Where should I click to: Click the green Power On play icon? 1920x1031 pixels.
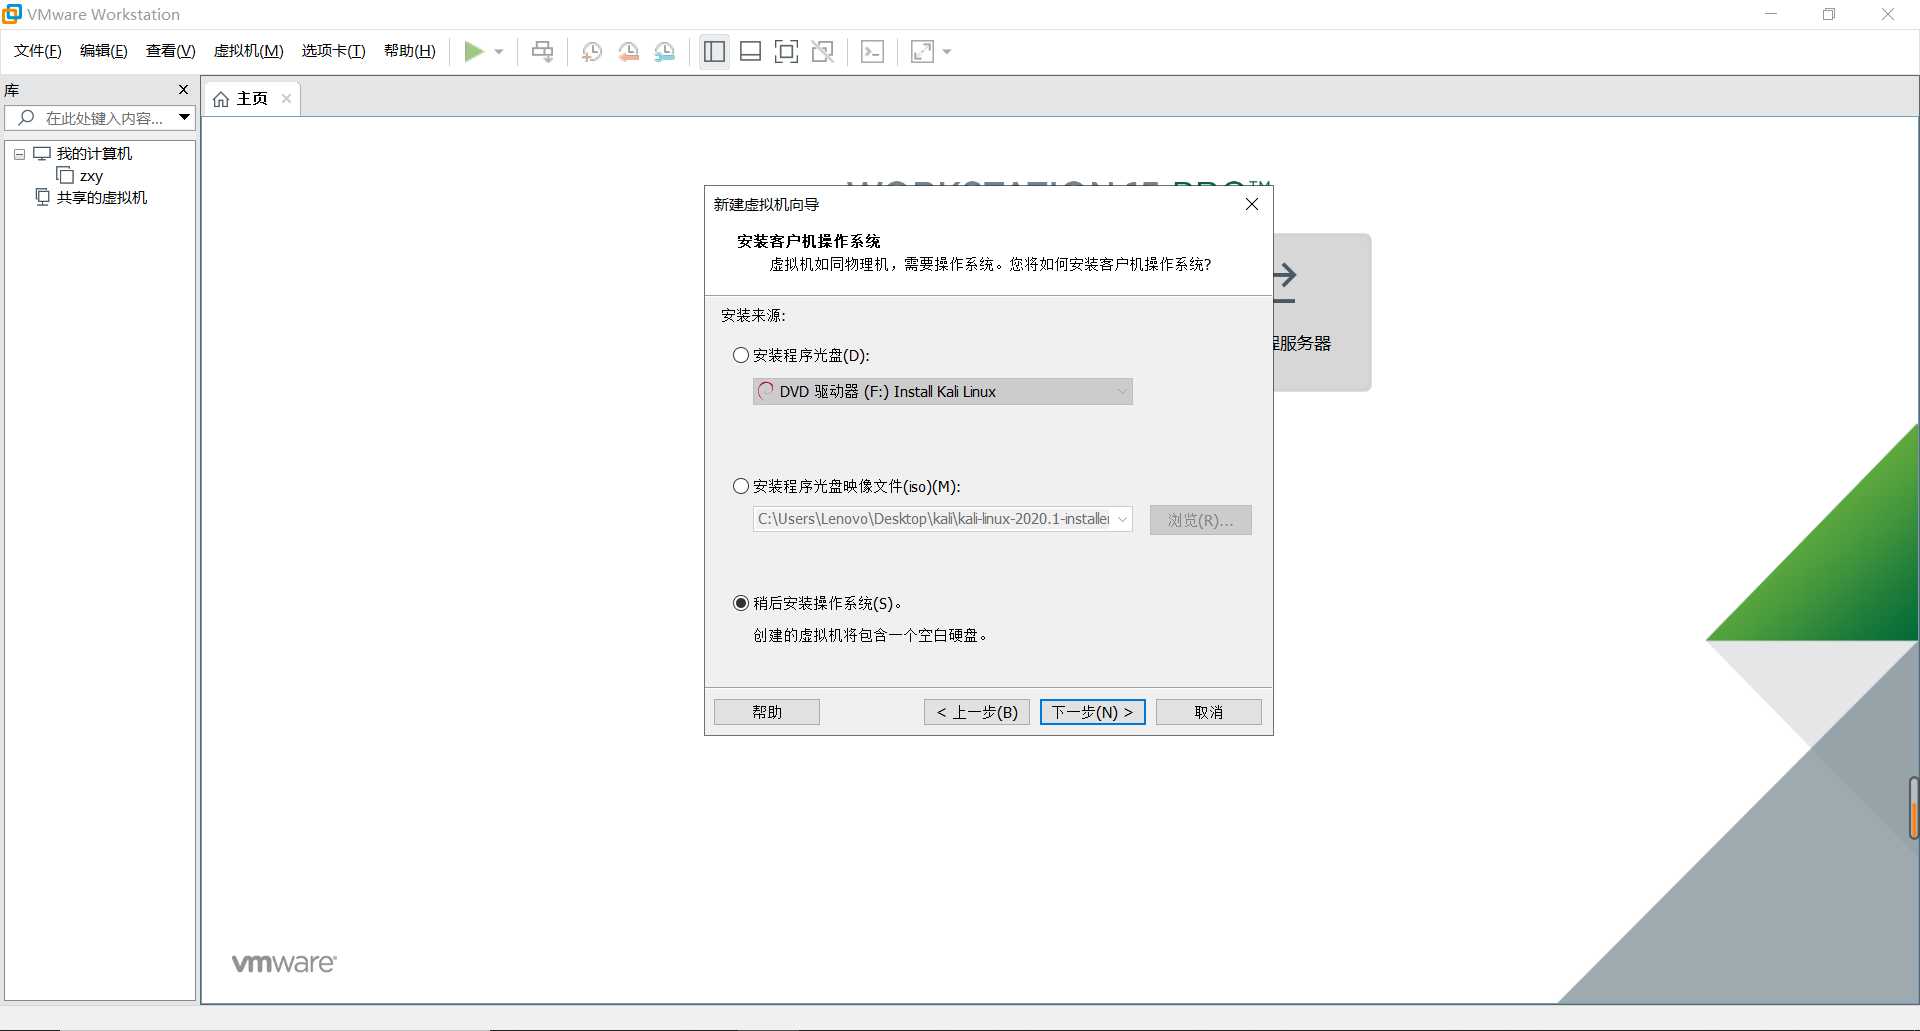coord(474,52)
